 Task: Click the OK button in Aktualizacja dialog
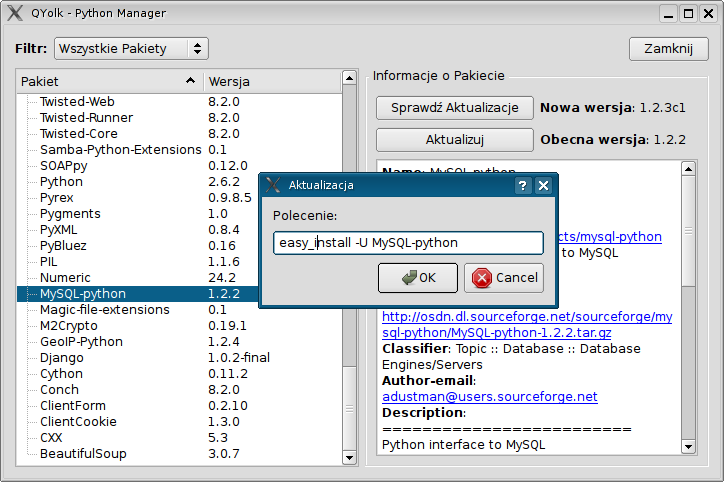coord(418,277)
